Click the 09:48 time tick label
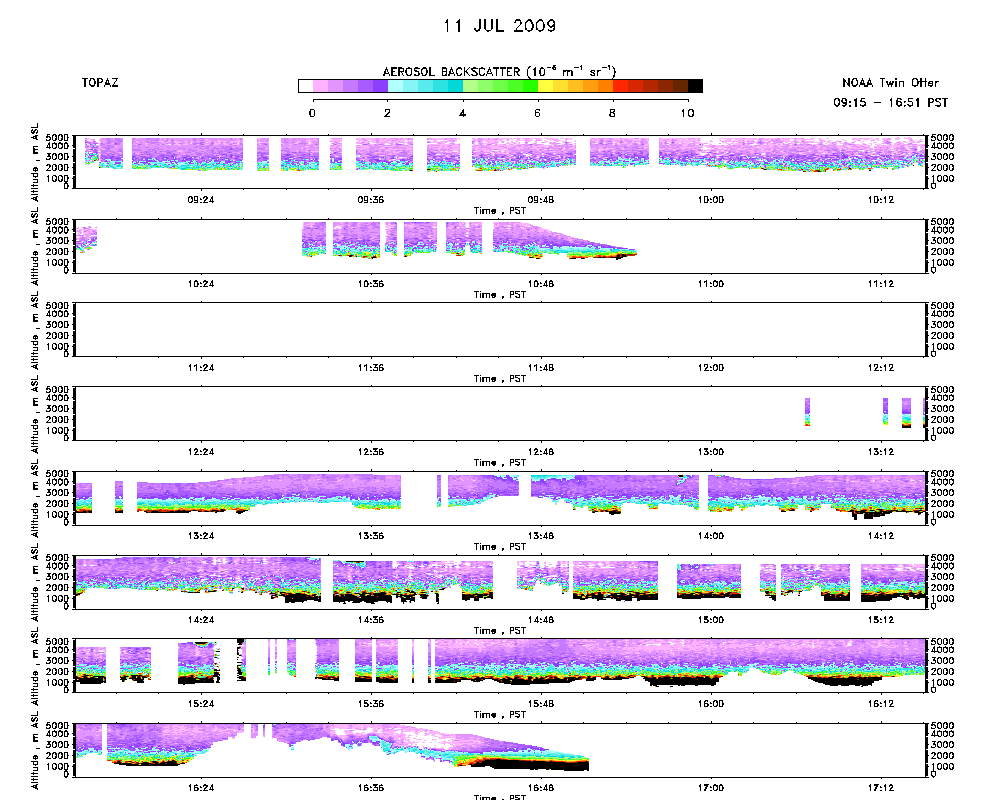 point(541,200)
